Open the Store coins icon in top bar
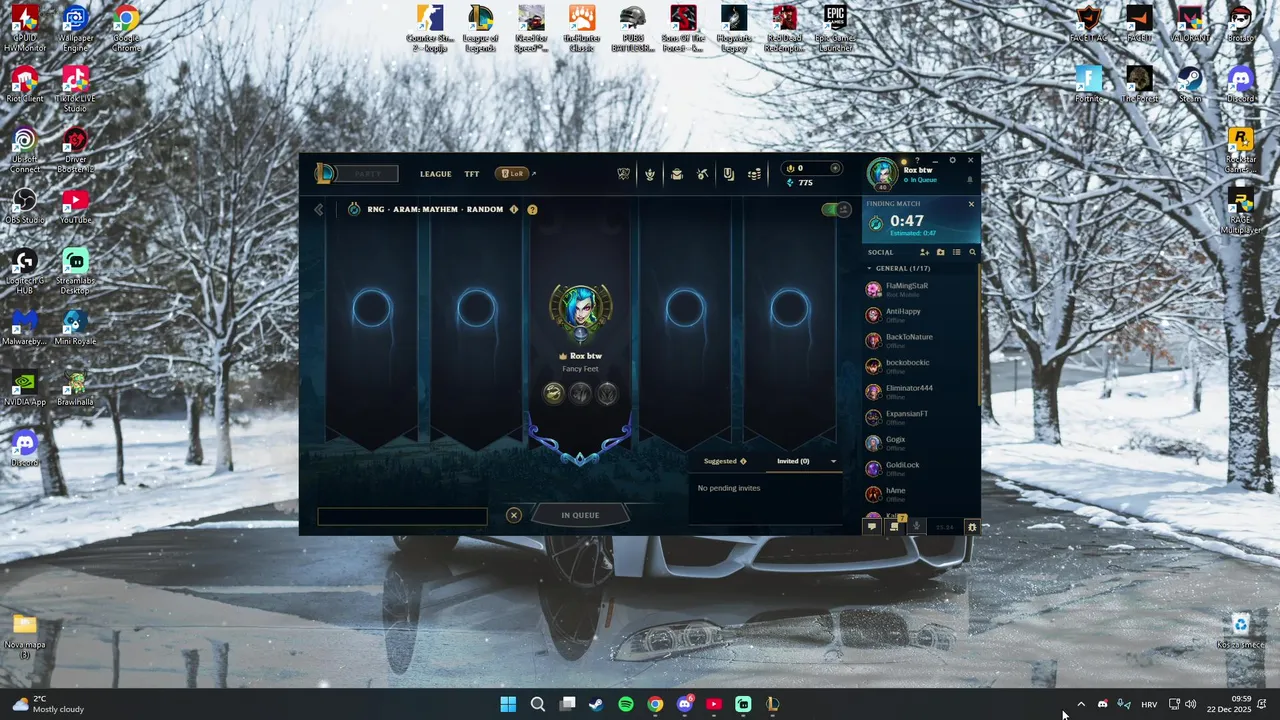 (754, 174)
